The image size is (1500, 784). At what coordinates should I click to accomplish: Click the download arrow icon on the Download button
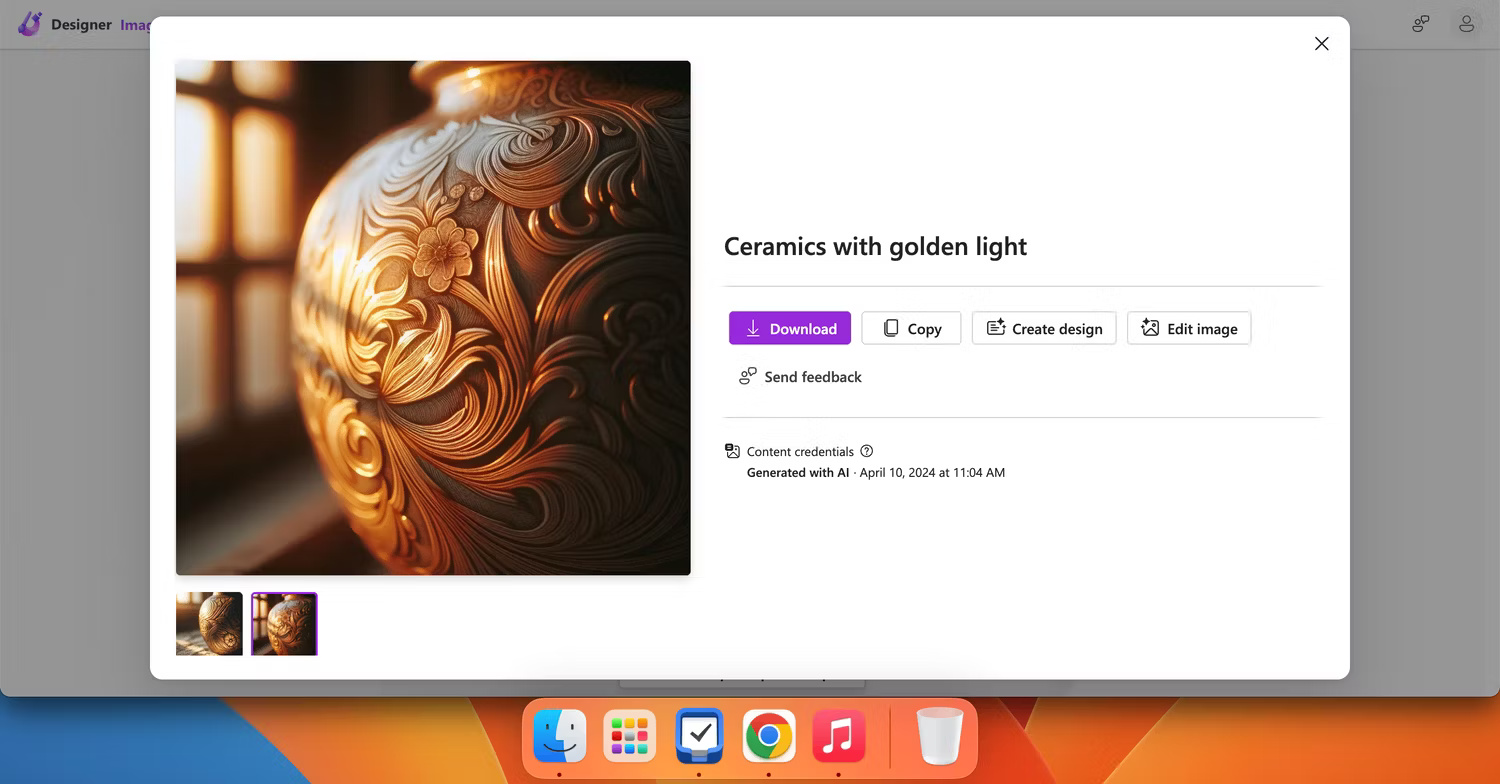753,328
